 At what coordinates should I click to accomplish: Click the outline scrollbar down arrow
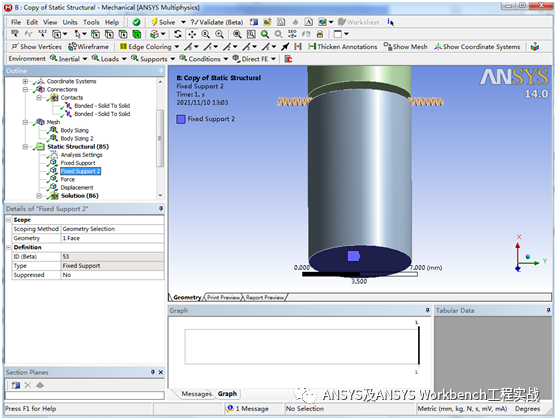pyautogui.click(x=160, y=196)
